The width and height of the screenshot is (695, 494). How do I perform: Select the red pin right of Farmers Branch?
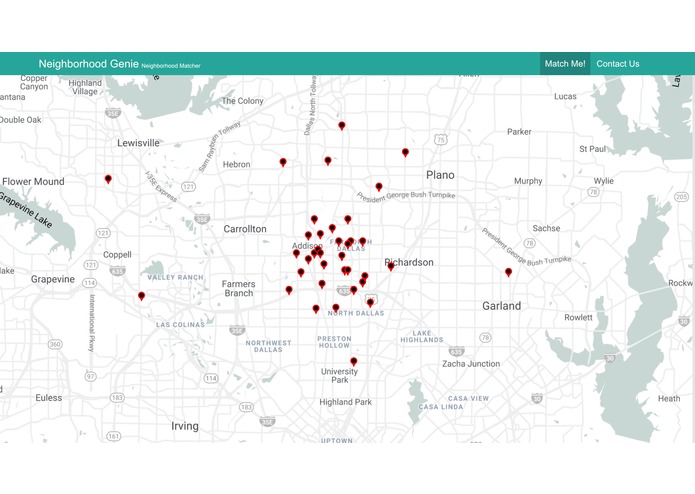pyautogui.click(x=289, y=290)
